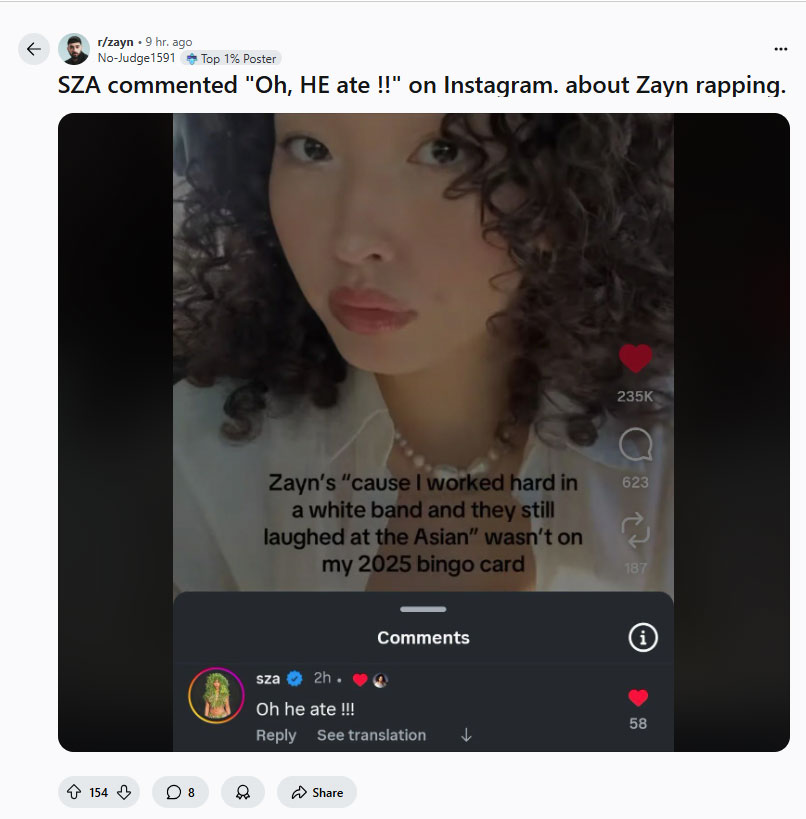The image size is (806, 819).
Task: Click the Comments panel drag handle
Action: (x=423, y=609)
